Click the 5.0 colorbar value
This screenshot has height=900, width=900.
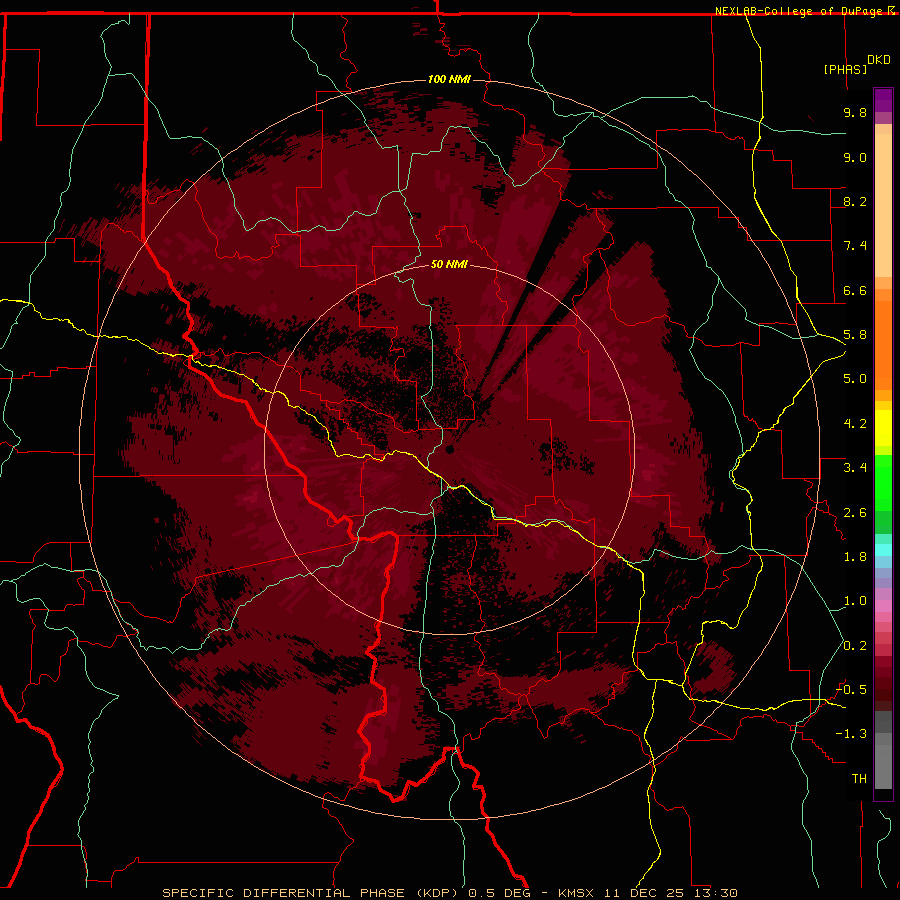click(855, 379)
